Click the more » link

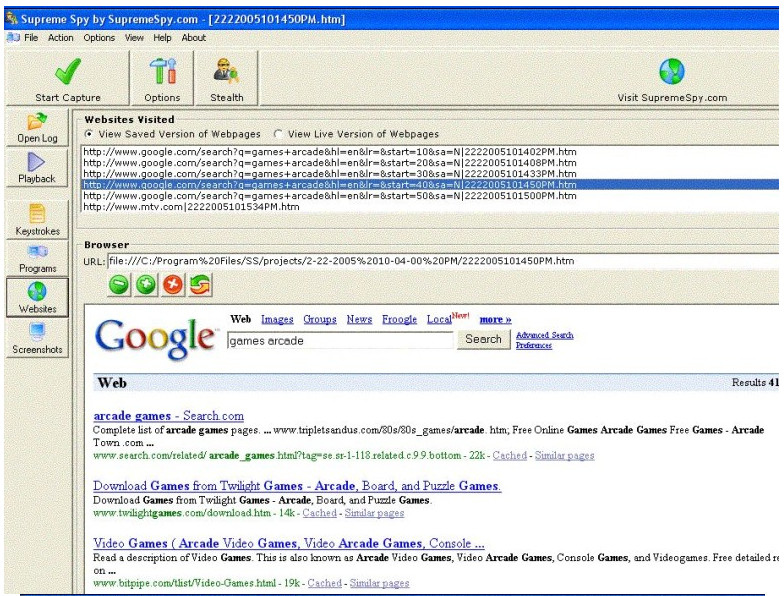tap(495, 319)
